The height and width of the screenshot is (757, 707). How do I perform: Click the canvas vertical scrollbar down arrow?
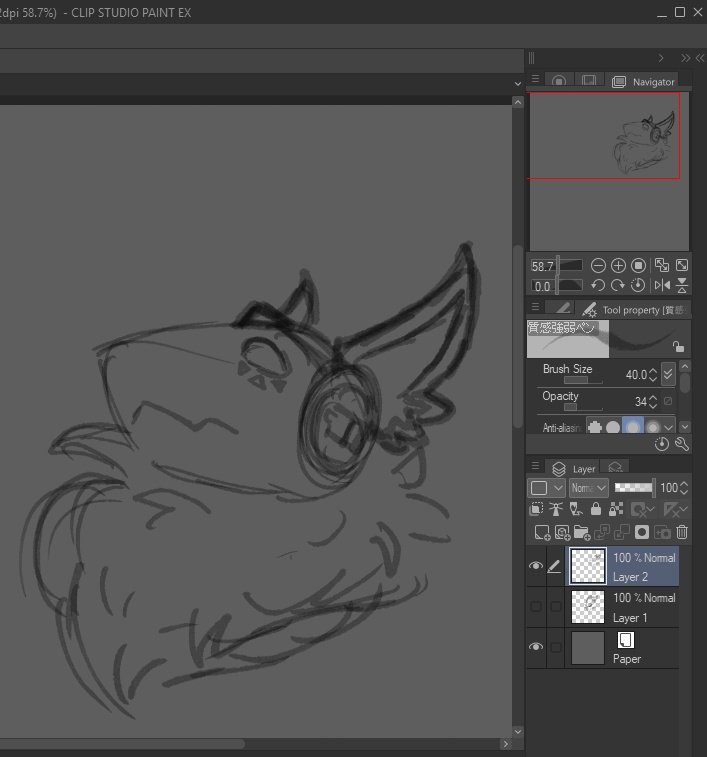coord(518,731)
